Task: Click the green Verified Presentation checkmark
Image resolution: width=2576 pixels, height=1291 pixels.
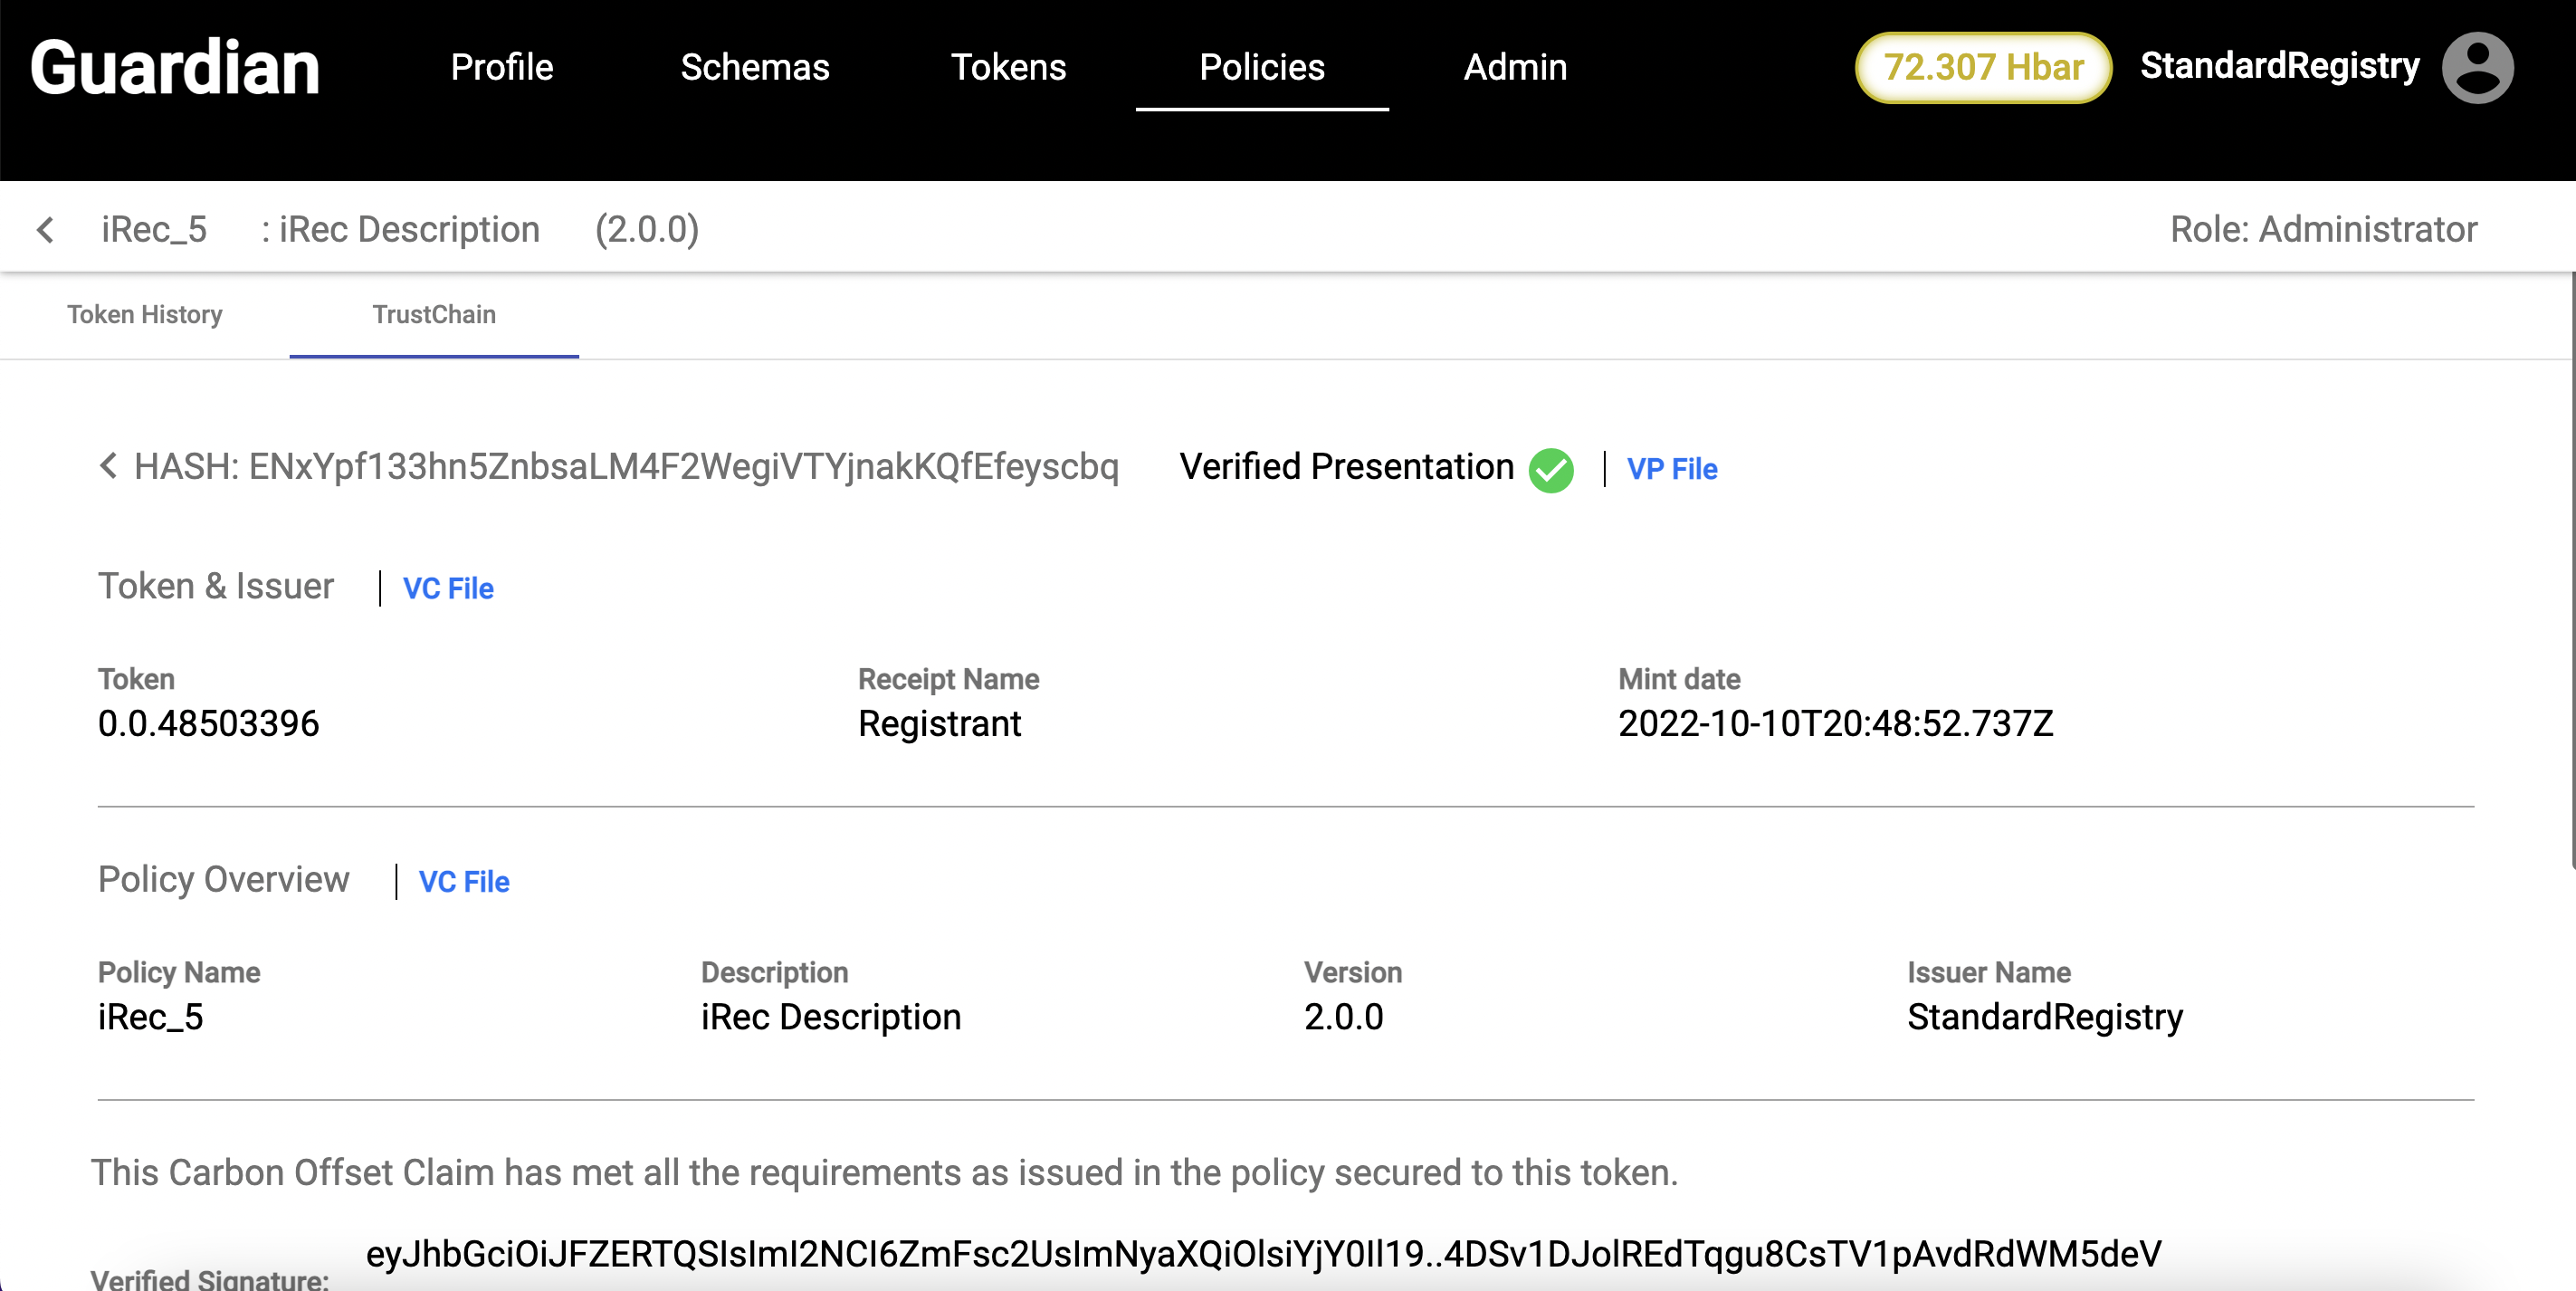Action: click(1551, 469)
